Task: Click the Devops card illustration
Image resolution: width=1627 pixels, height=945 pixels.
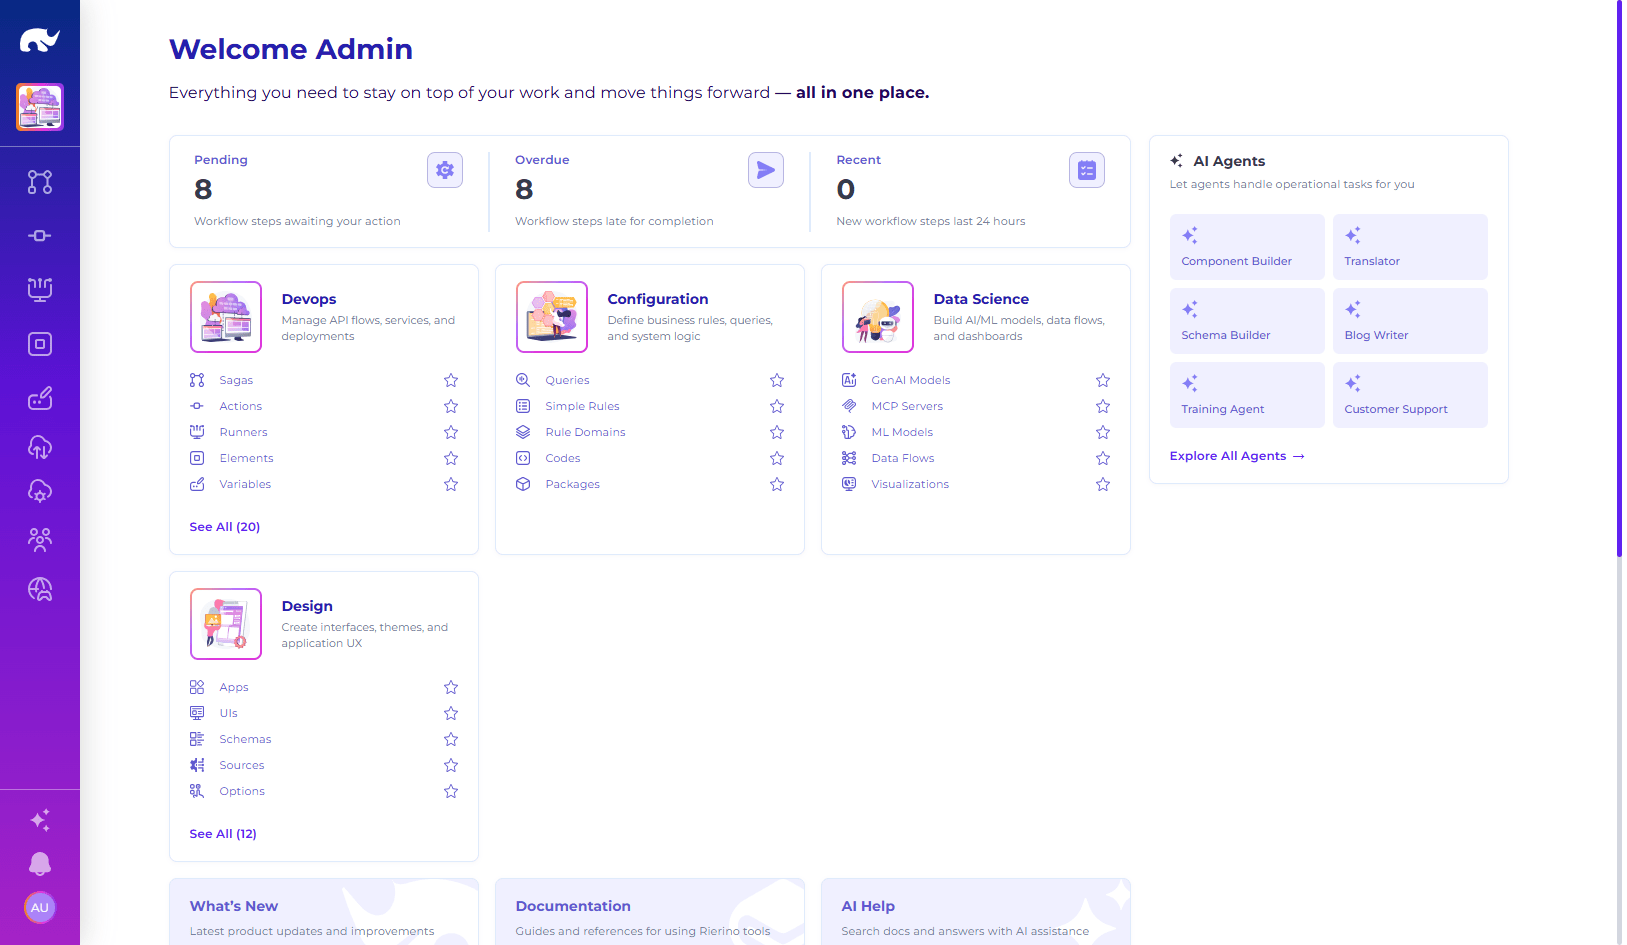Action: [226, 317]
